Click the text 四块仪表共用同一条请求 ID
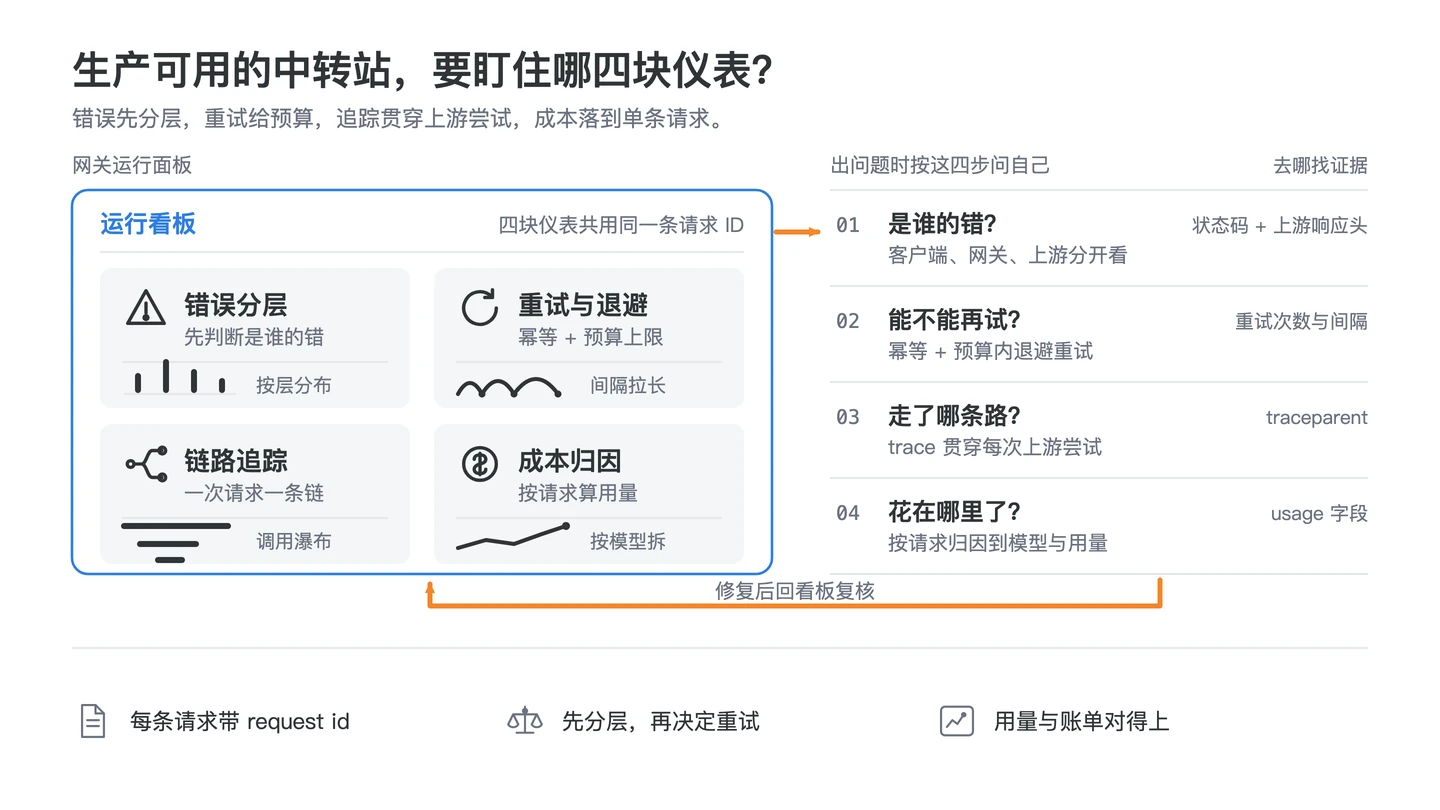 pyautogui.click(x=621, y=225)
